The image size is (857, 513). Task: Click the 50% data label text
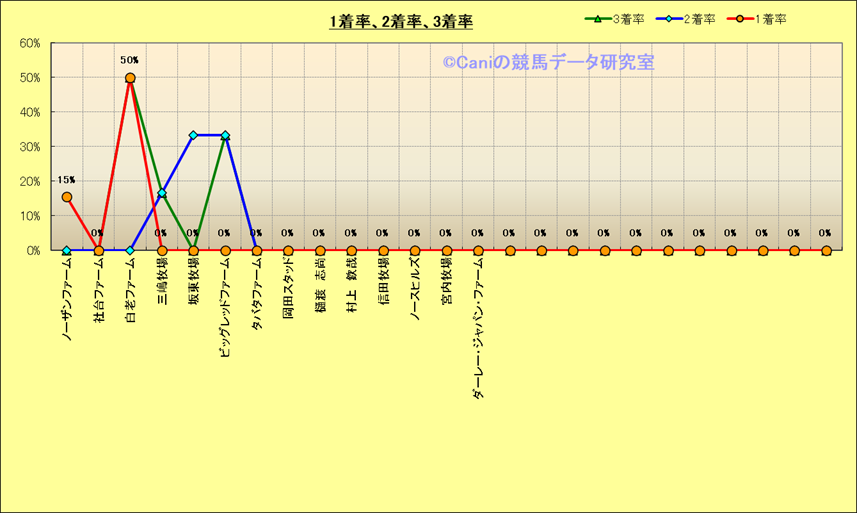tap(129, 60)
